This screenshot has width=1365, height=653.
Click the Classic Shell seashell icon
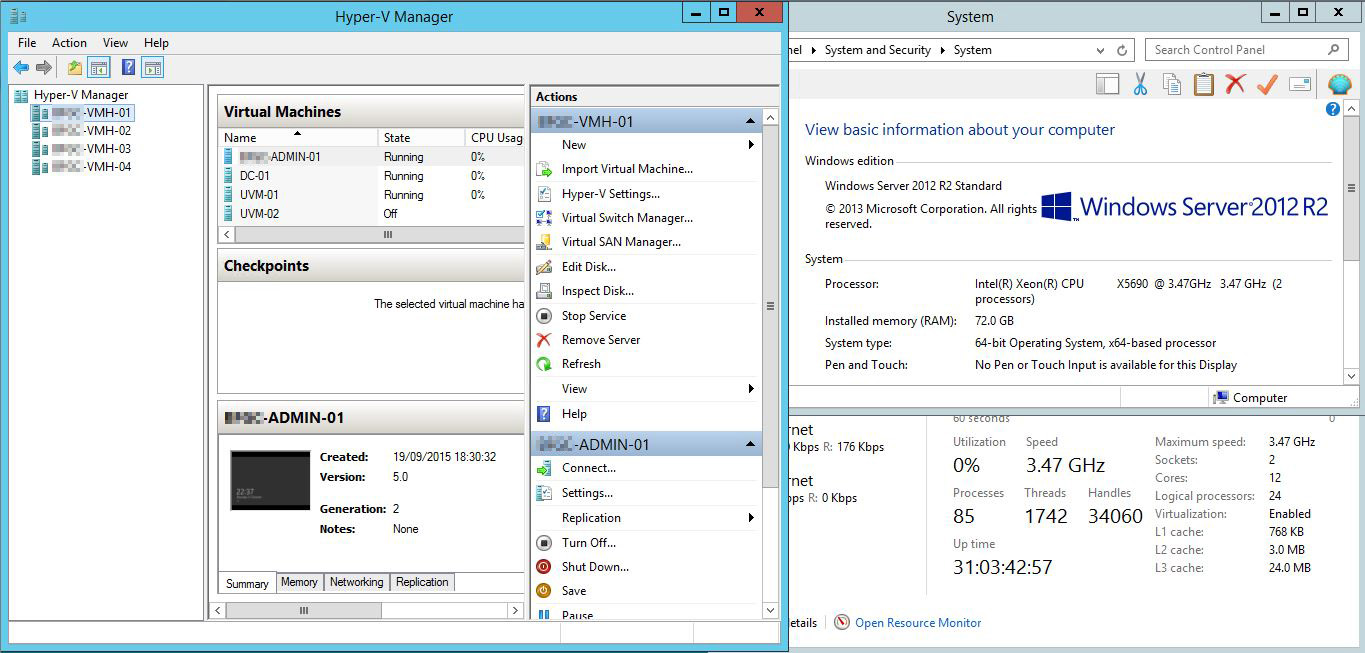point(1339,85)
